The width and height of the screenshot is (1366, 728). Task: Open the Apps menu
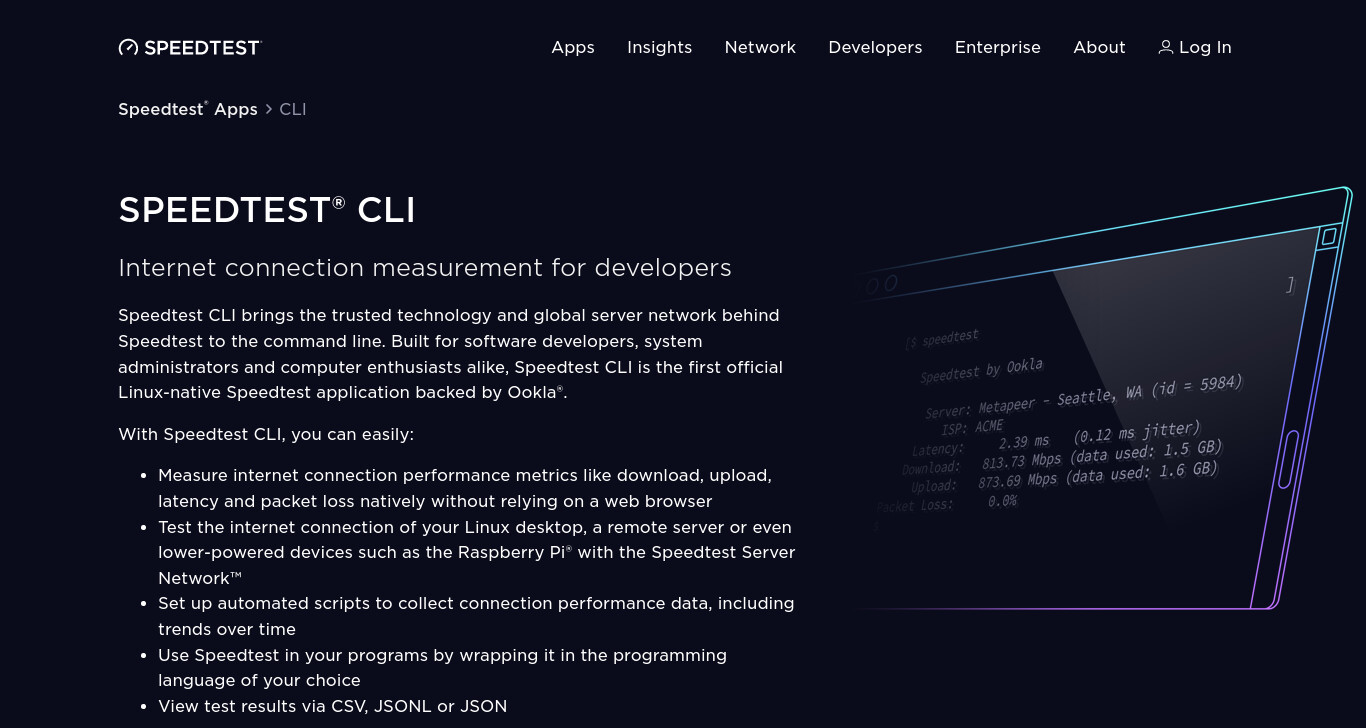tap(573, 47)
